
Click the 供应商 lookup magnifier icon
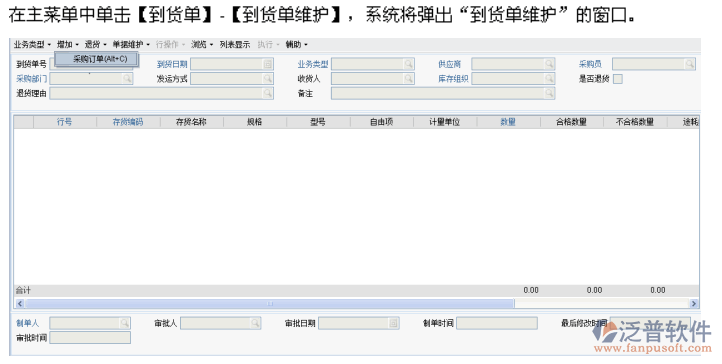tap(549, 64)
